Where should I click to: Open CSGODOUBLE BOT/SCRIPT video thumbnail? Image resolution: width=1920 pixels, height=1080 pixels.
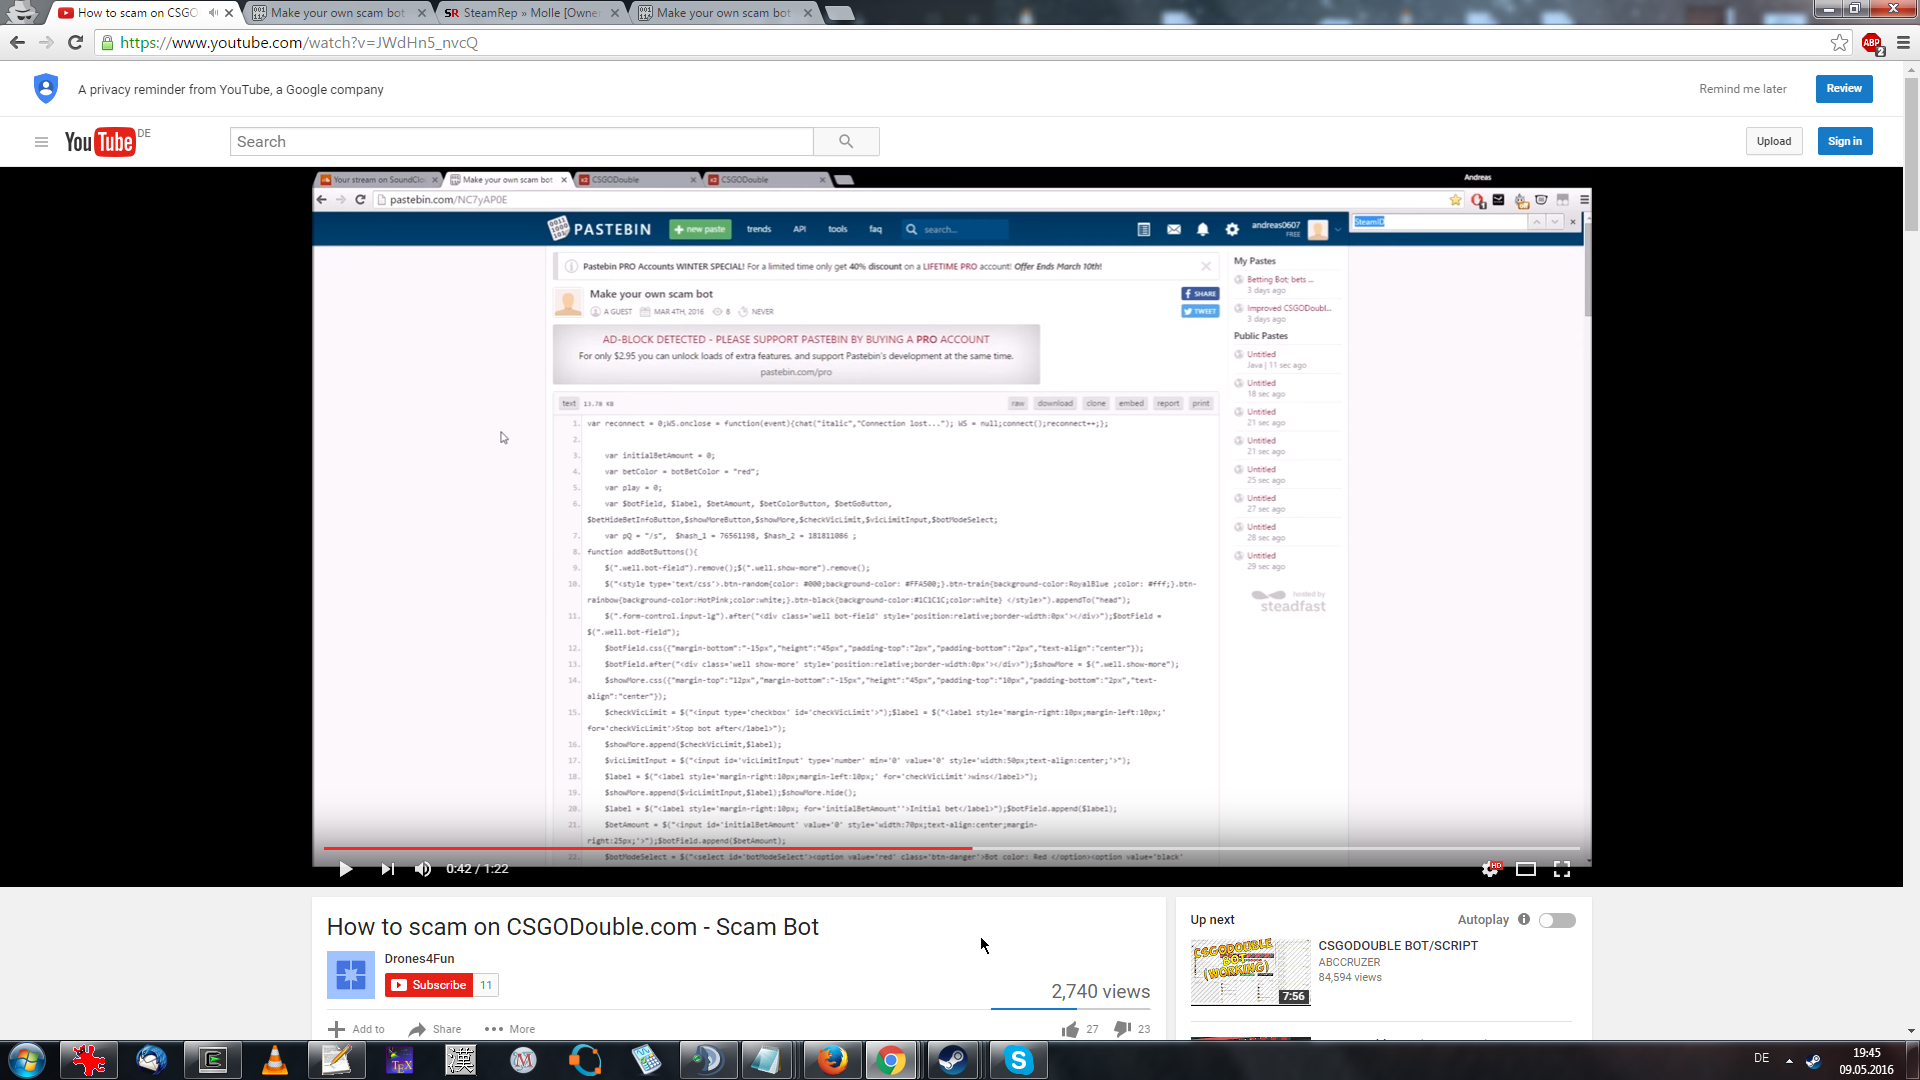click(x=1250, y=972)
